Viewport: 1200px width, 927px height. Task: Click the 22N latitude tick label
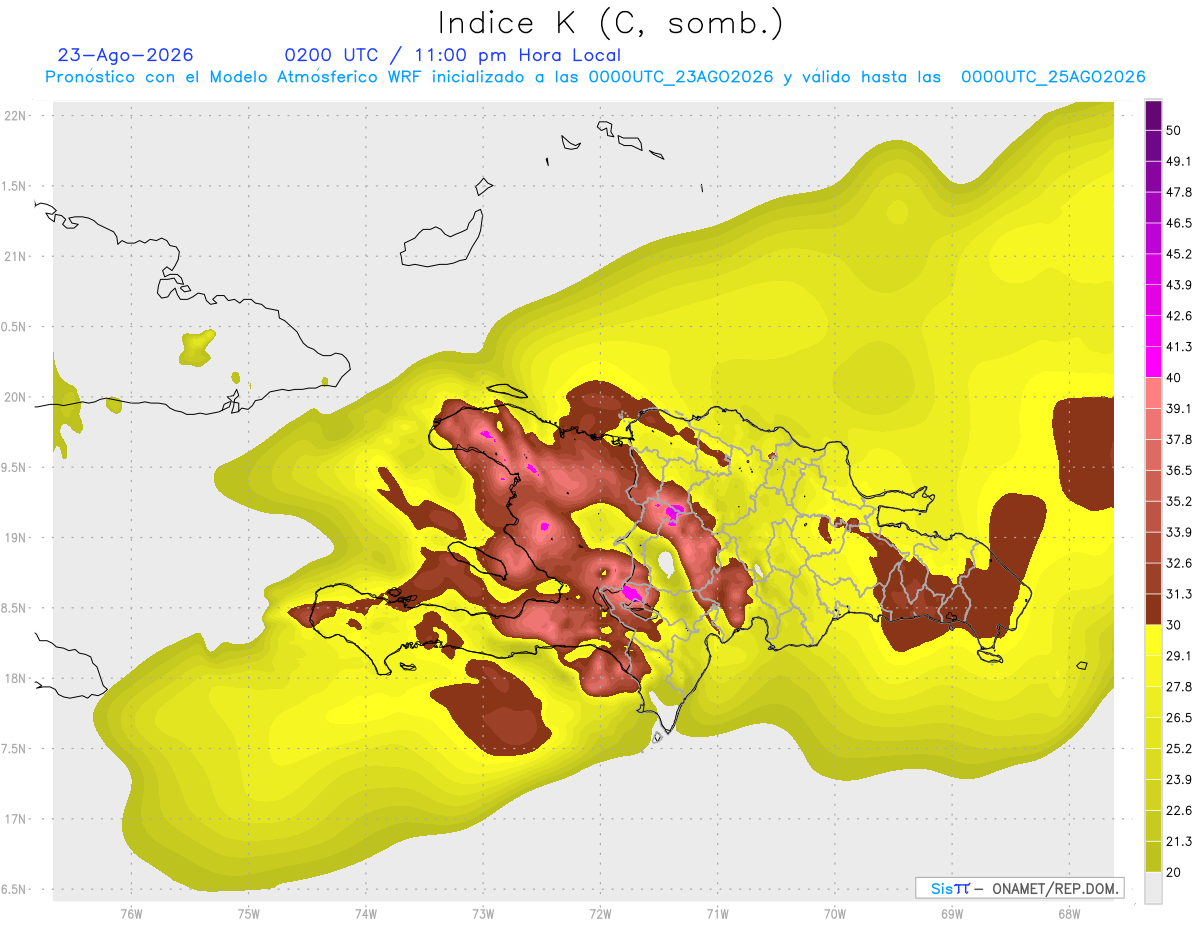coord(16,115)
